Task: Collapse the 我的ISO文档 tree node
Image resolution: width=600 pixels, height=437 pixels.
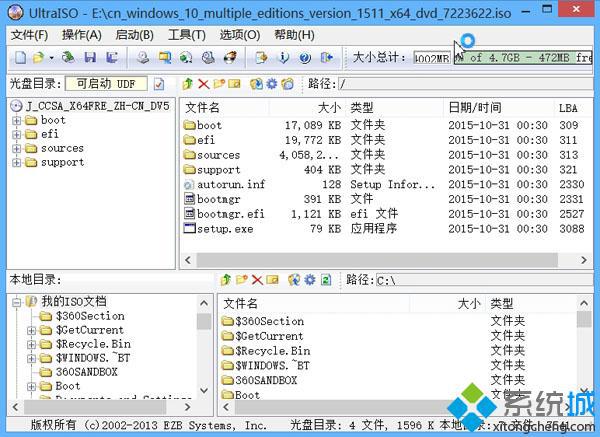Action: [16, 302]
